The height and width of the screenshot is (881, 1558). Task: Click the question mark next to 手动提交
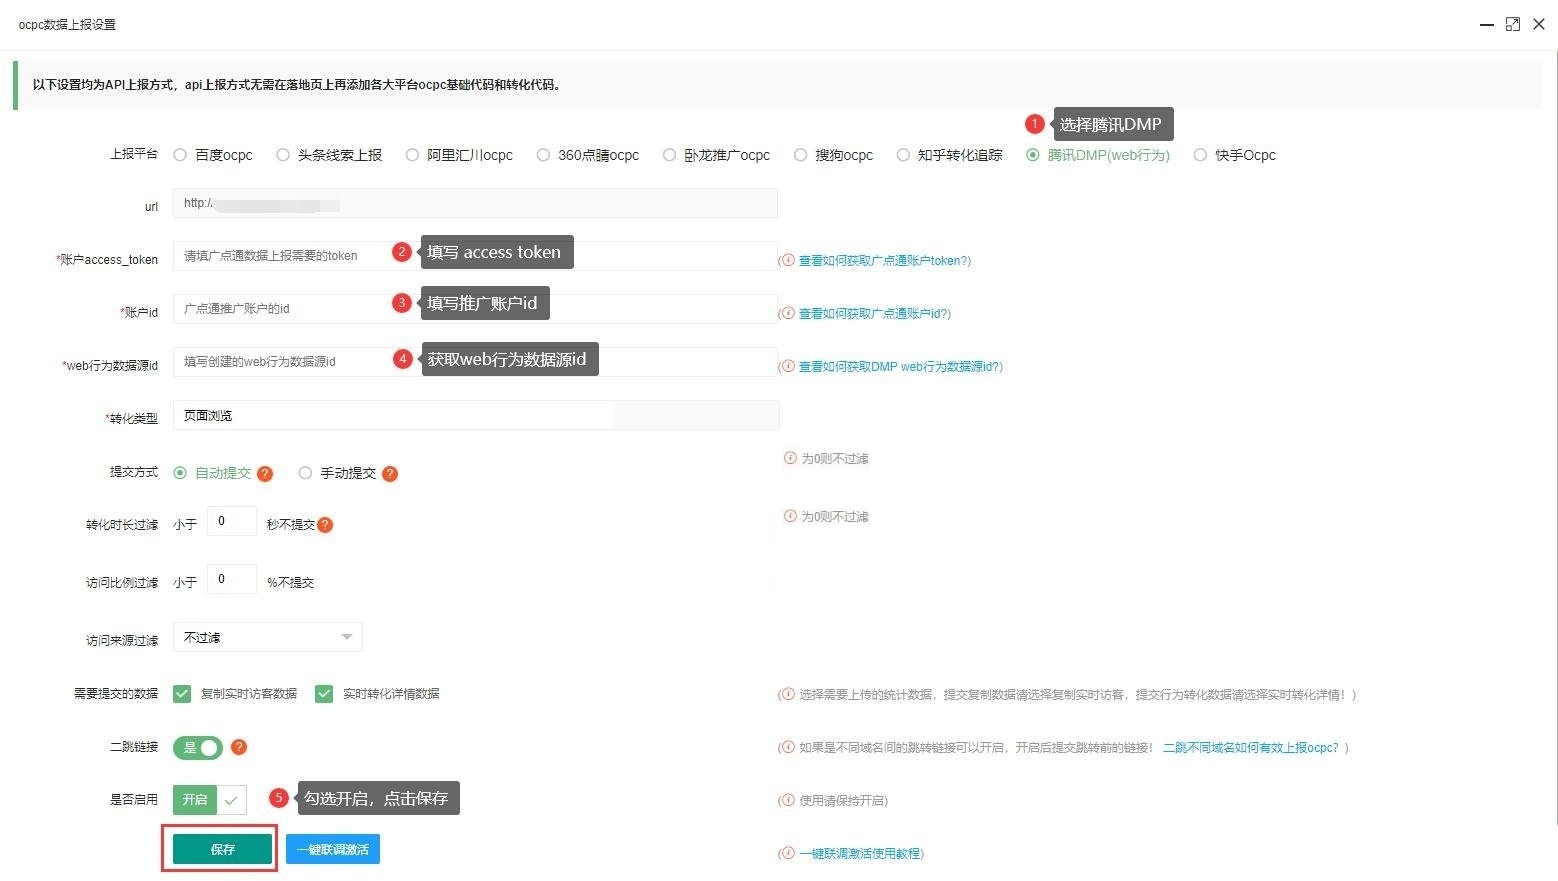pyautogui.click(x=390, y=473)
